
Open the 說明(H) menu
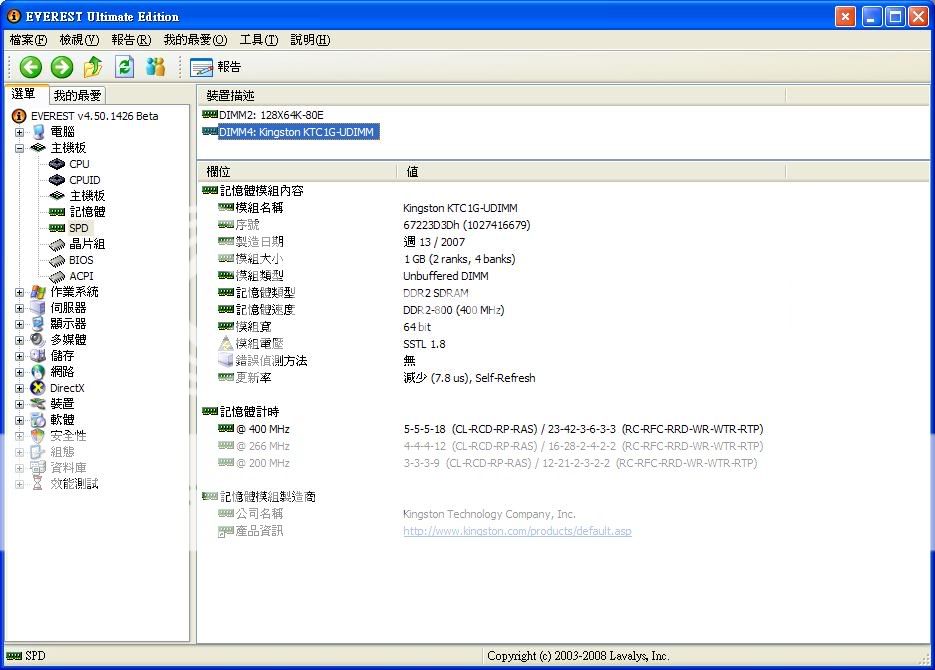coord(310,40)
